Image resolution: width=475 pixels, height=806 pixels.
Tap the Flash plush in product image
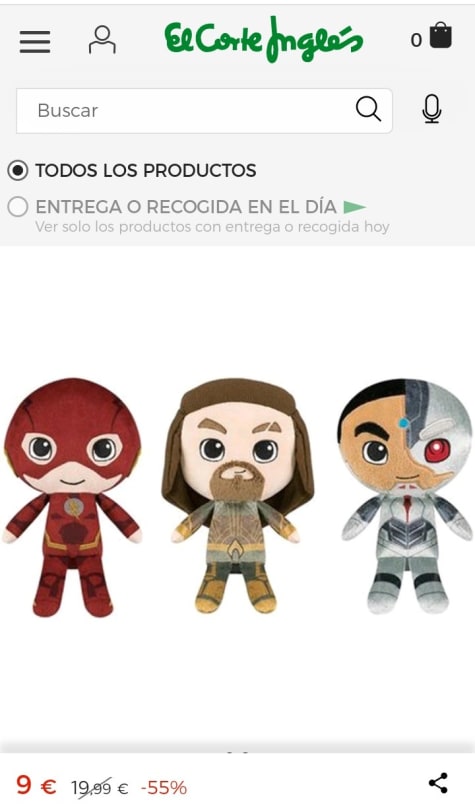[72, 497]
